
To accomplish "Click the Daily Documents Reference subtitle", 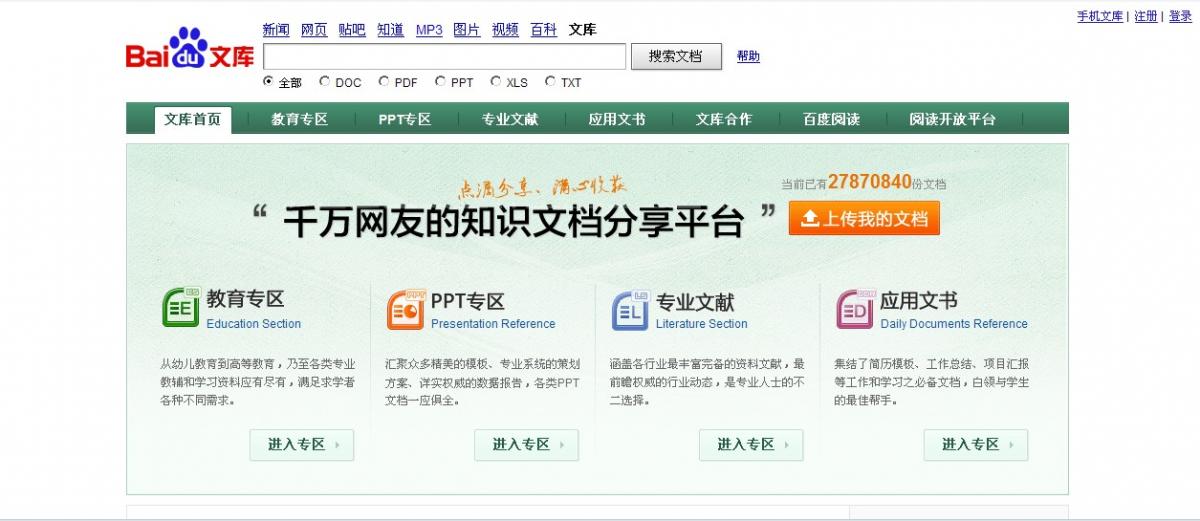I will click(954, 324).
